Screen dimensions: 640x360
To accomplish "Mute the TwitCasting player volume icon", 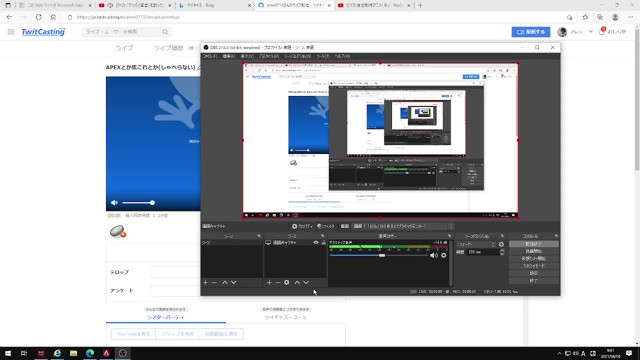I will pos(114,202).
